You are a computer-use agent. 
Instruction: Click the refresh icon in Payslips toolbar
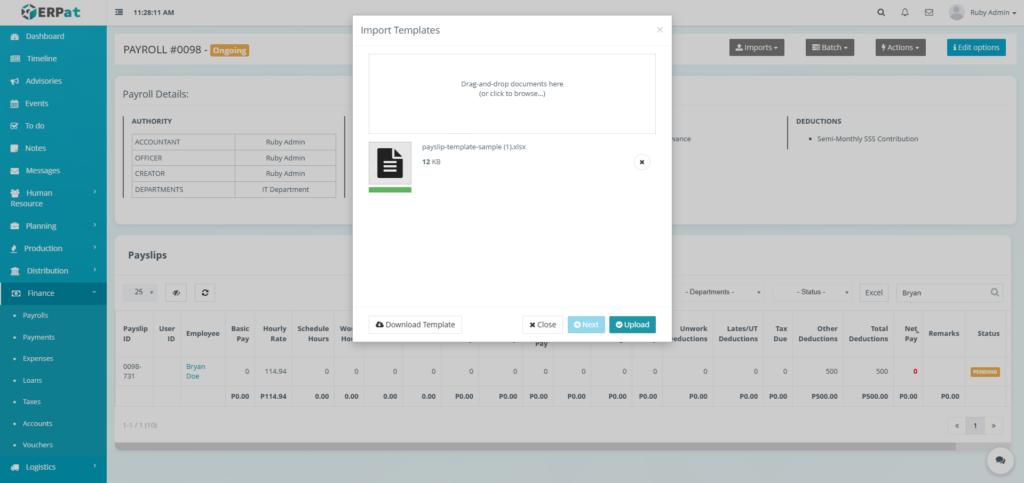point(204,293)
